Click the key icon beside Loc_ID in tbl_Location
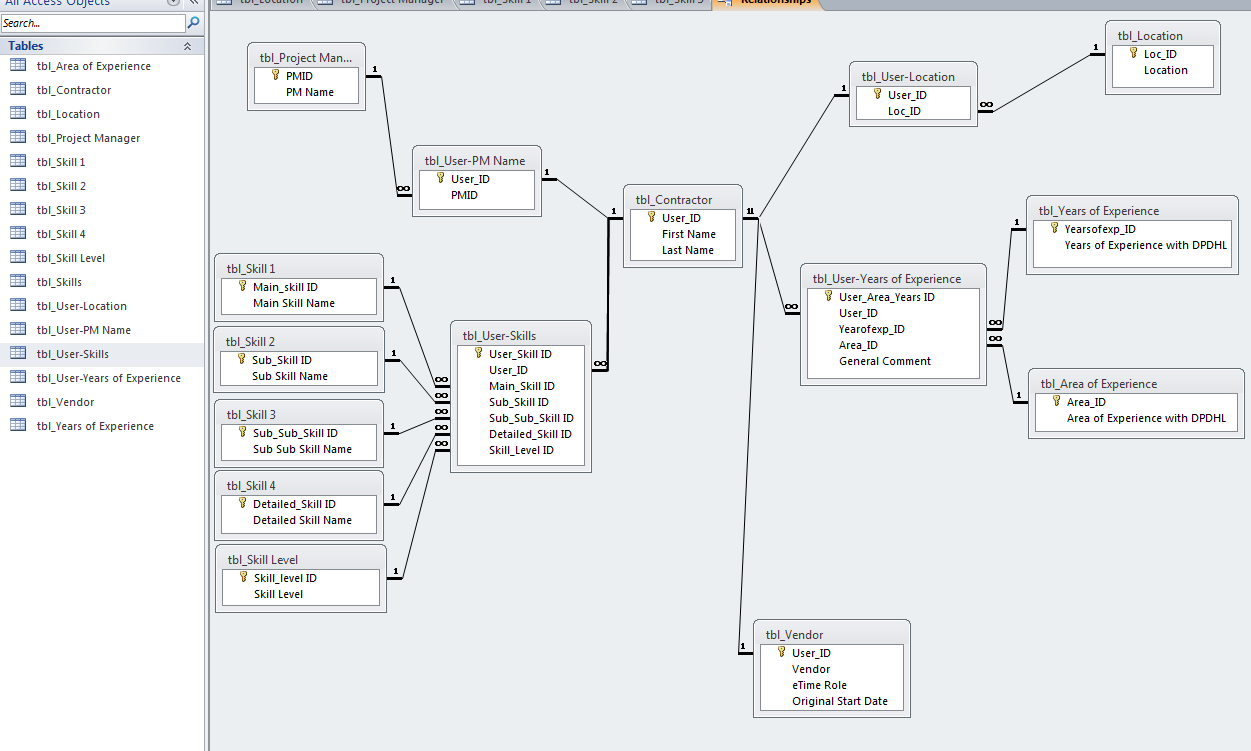This screenshot has width=1251, height=751. (x=1133, y=54)
